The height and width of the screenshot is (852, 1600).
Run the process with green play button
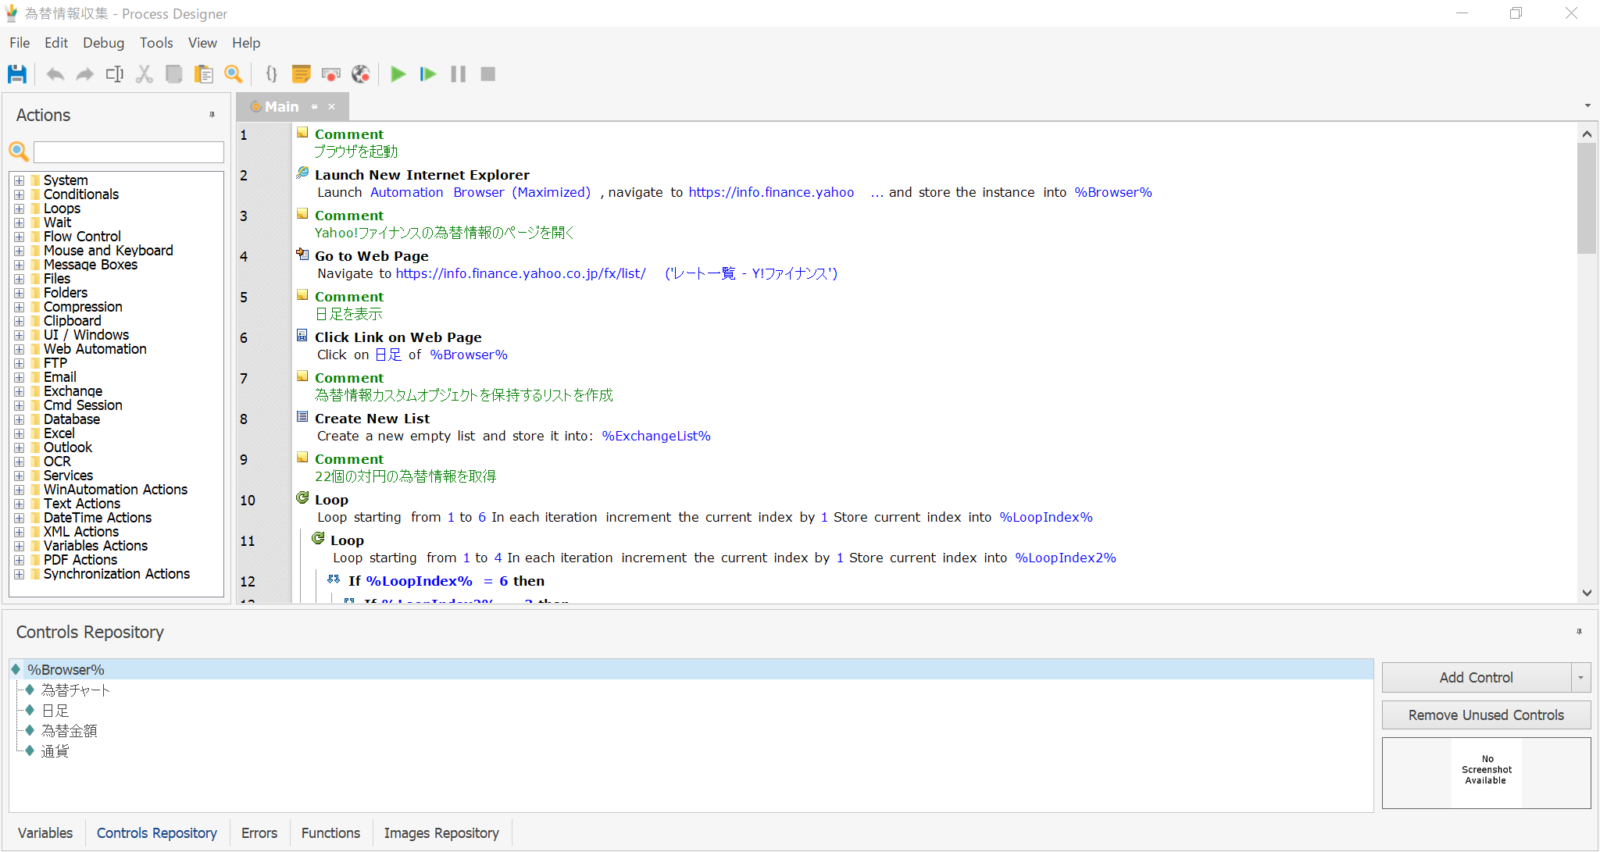[398, 74]
